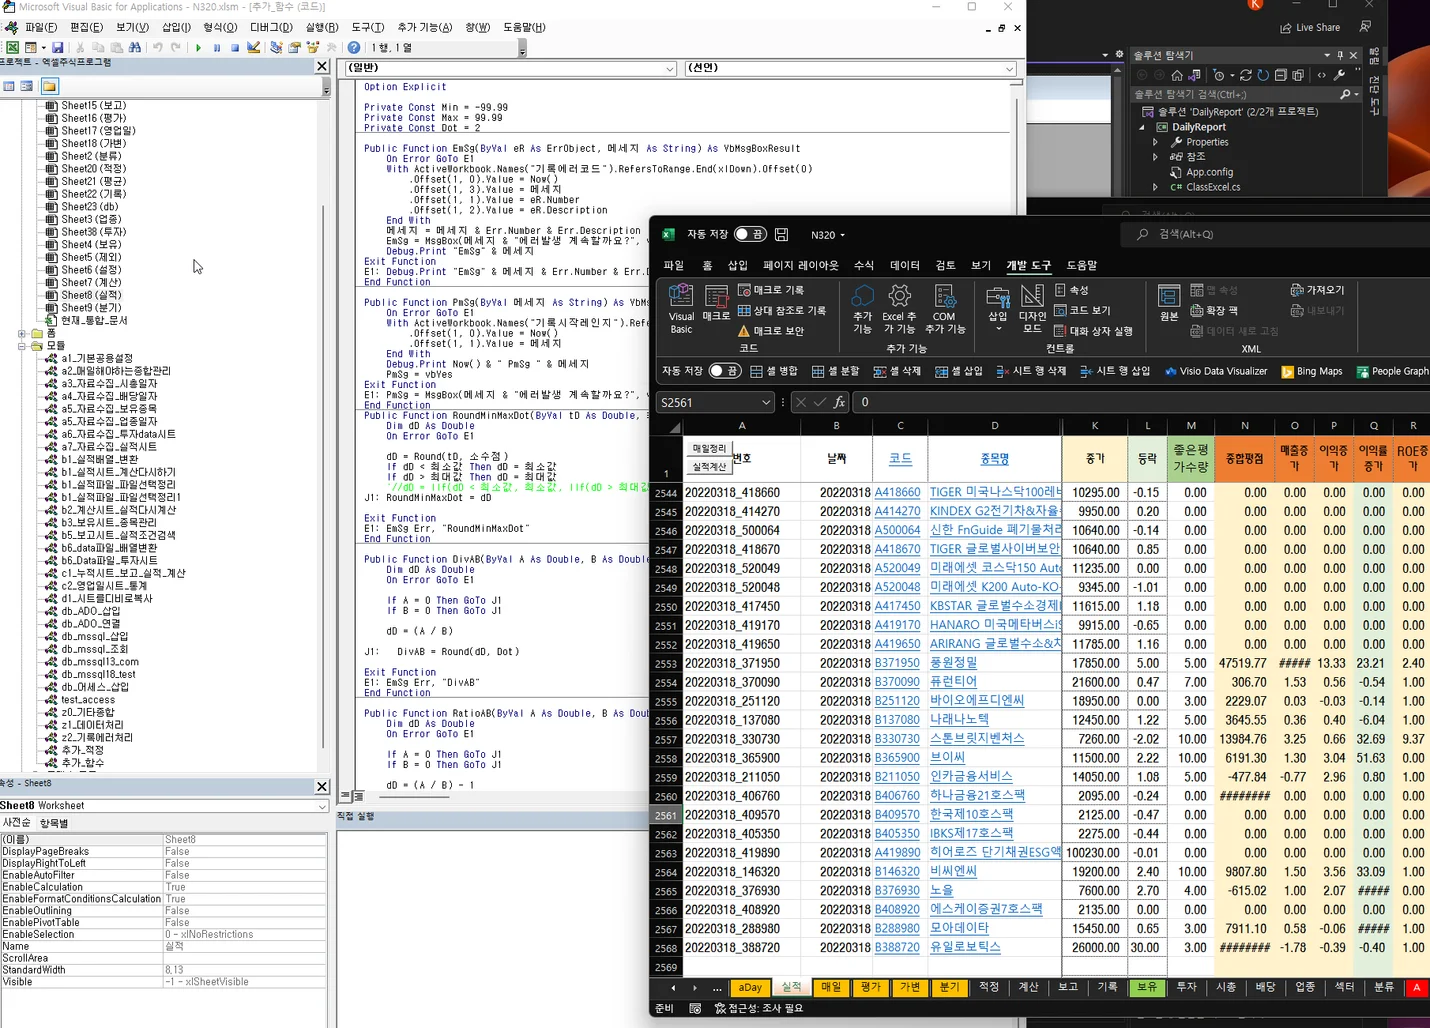This screenshot has width=1430, height=1028.
Task: Click the fx insert function icon
Action: click(x=839, y=402)
